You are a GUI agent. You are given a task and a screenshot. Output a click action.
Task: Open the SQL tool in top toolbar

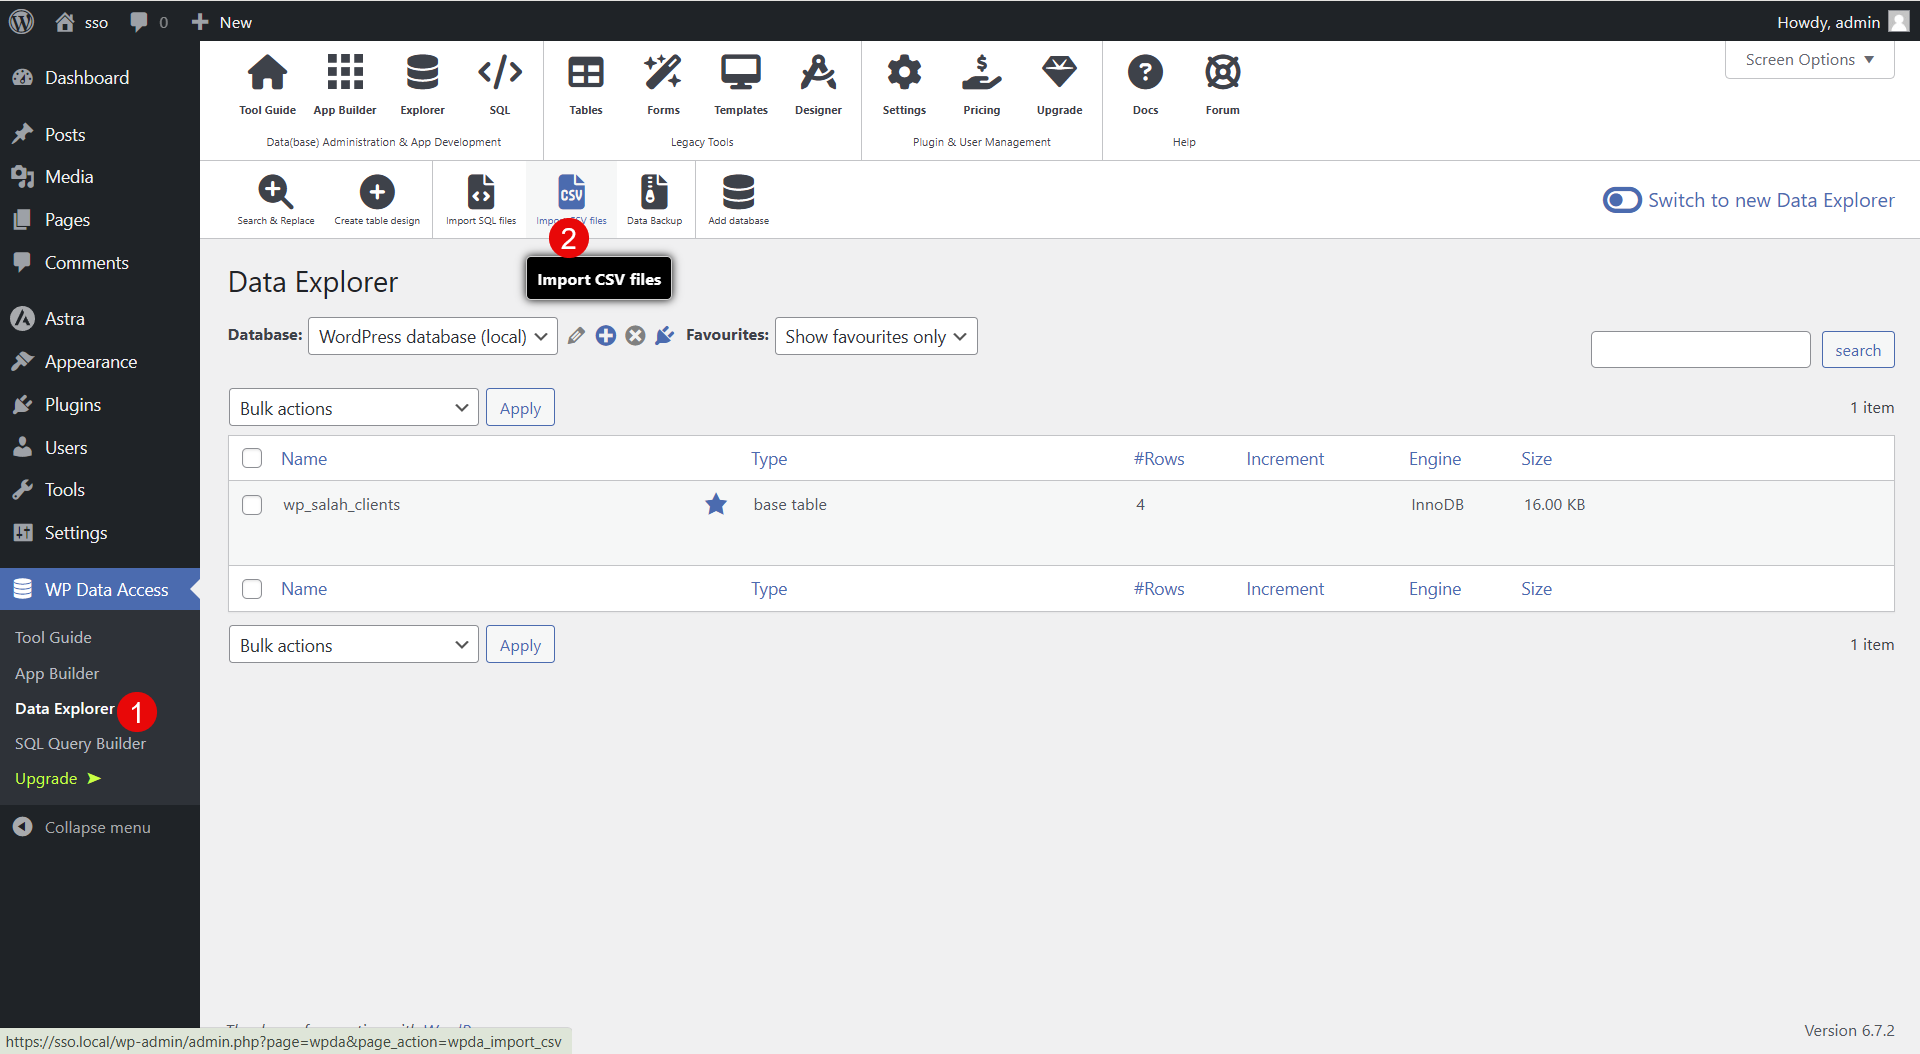499,84
